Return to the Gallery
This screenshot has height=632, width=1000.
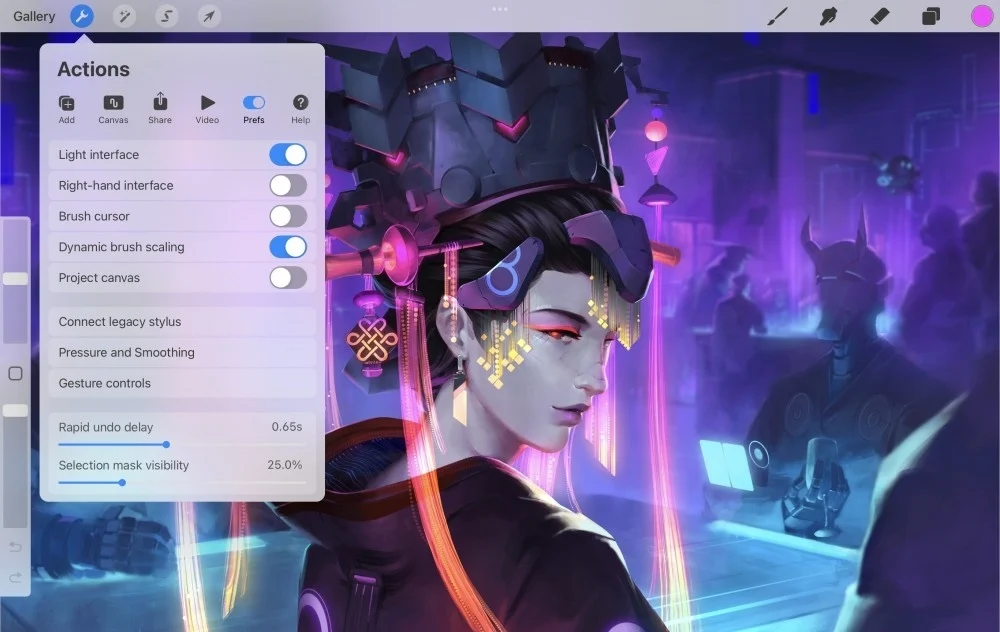(x=33, y=16)
